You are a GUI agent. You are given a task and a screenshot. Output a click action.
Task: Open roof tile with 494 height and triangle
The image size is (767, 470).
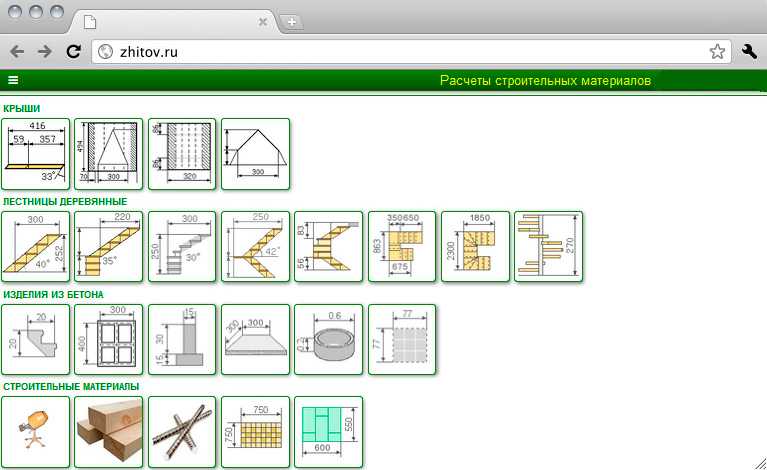pyautogui.click(x=109, y=154)
